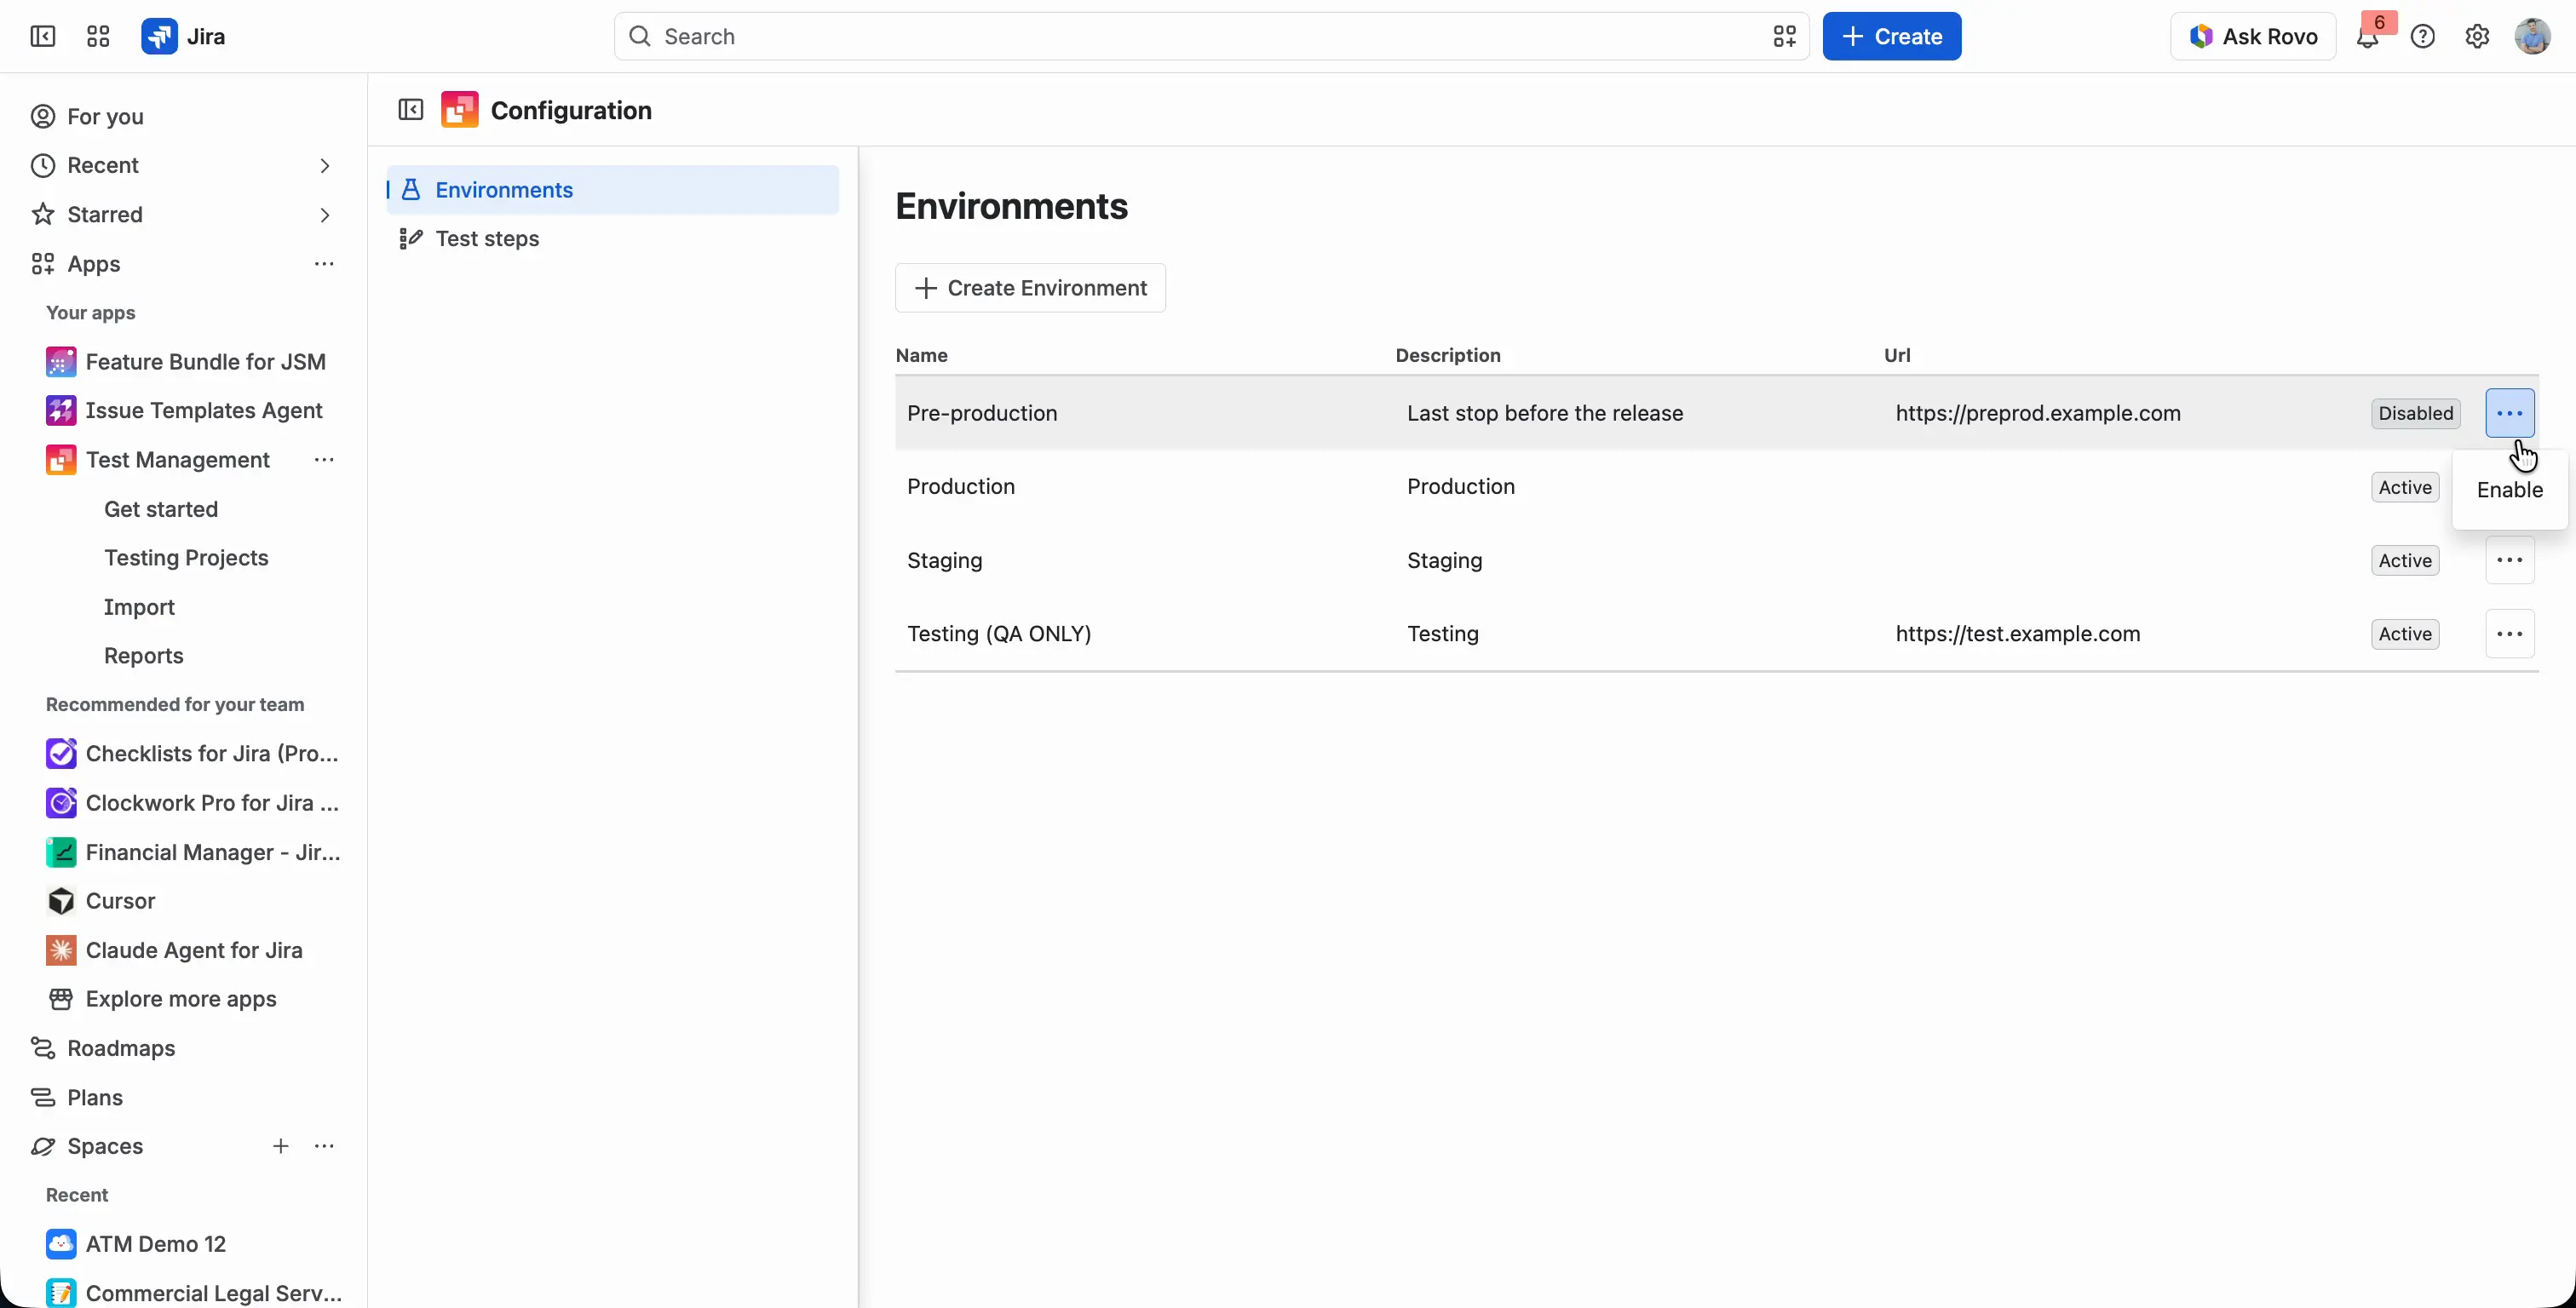Collapse the Configuration side panel
2576x1308 pixels.
pos(410,110)
